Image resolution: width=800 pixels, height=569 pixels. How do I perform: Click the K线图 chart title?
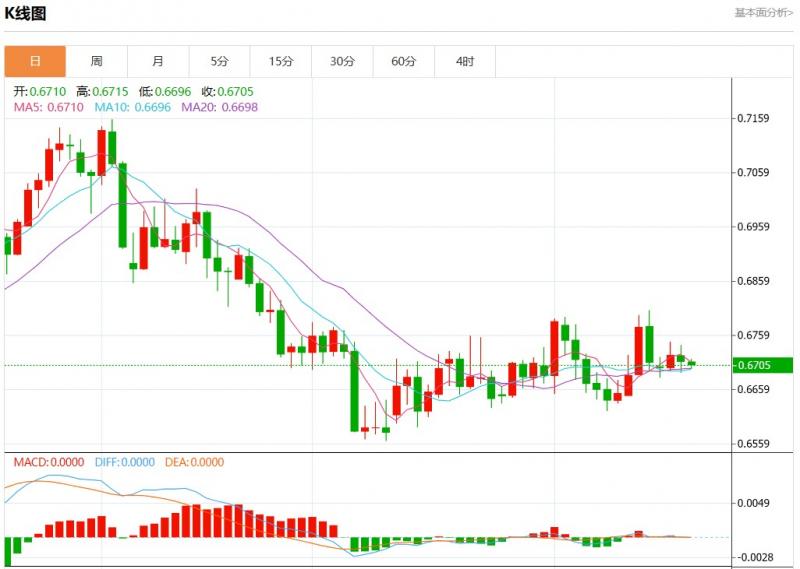[x=25, y=14]
